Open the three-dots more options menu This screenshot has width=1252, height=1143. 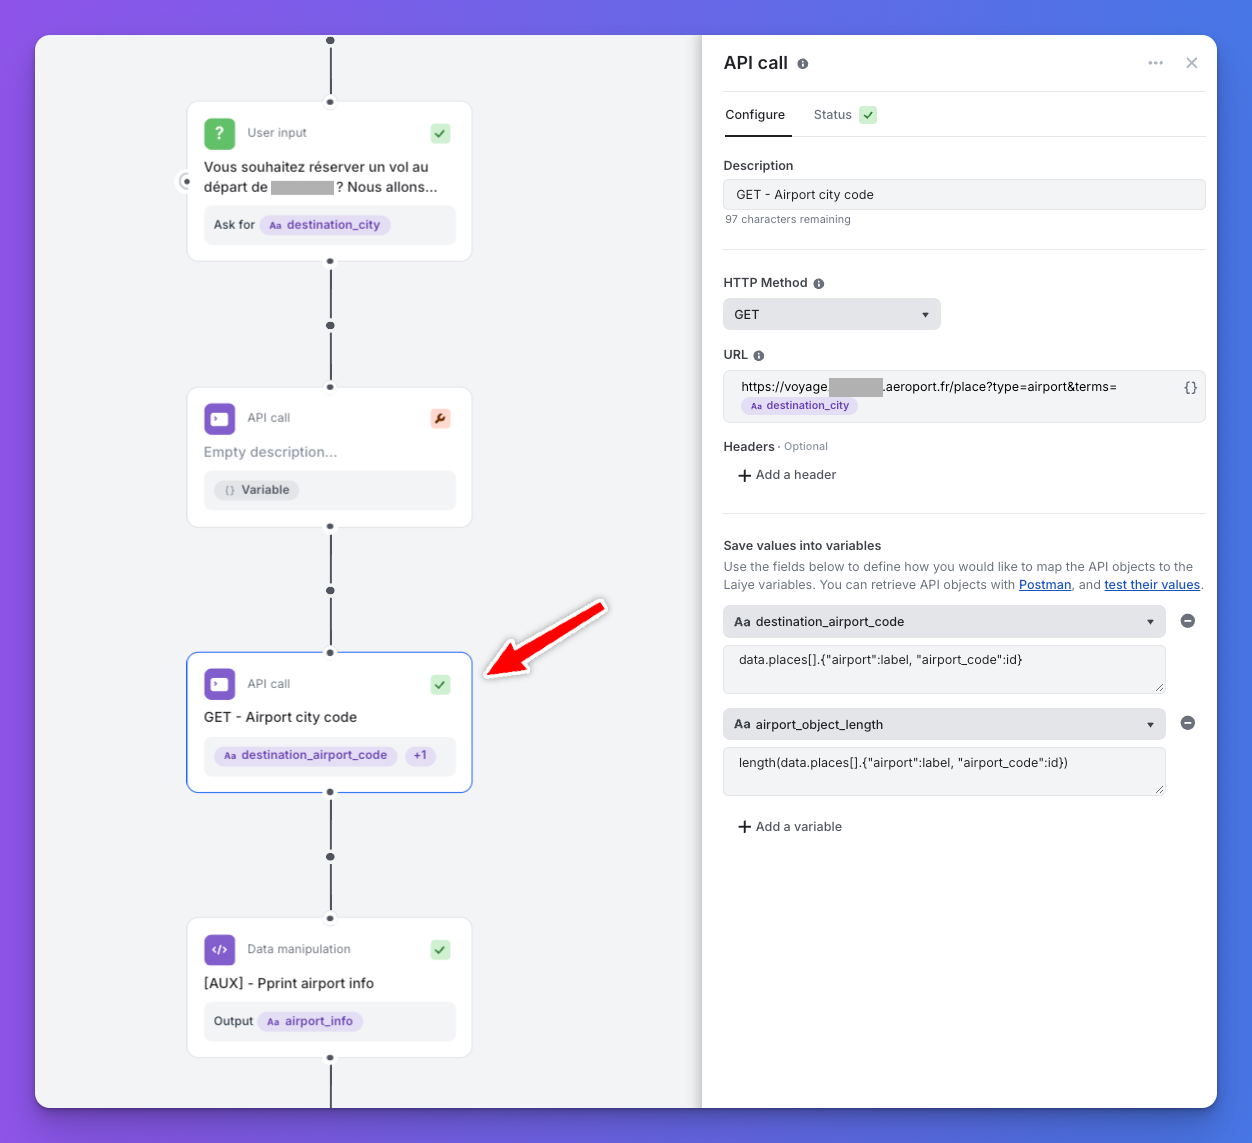[1155, 63]
